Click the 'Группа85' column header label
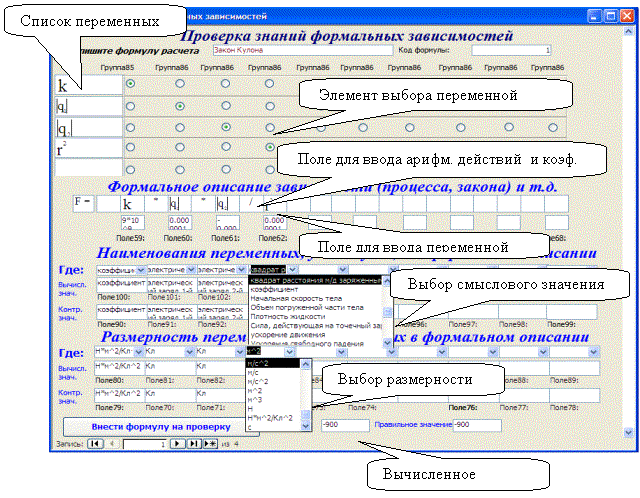 (117, 68)
